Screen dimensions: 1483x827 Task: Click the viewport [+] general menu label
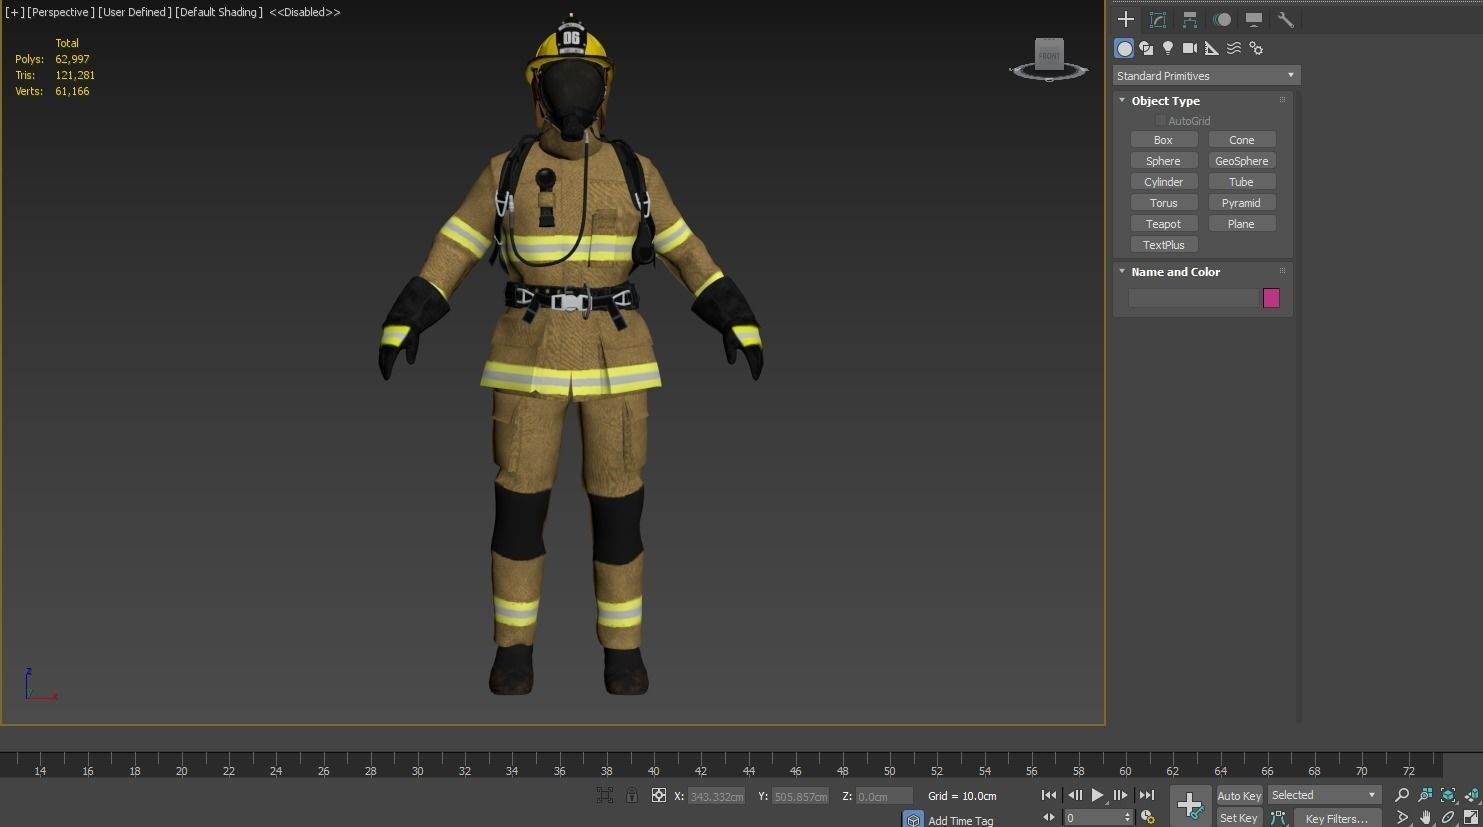[14, 12]
